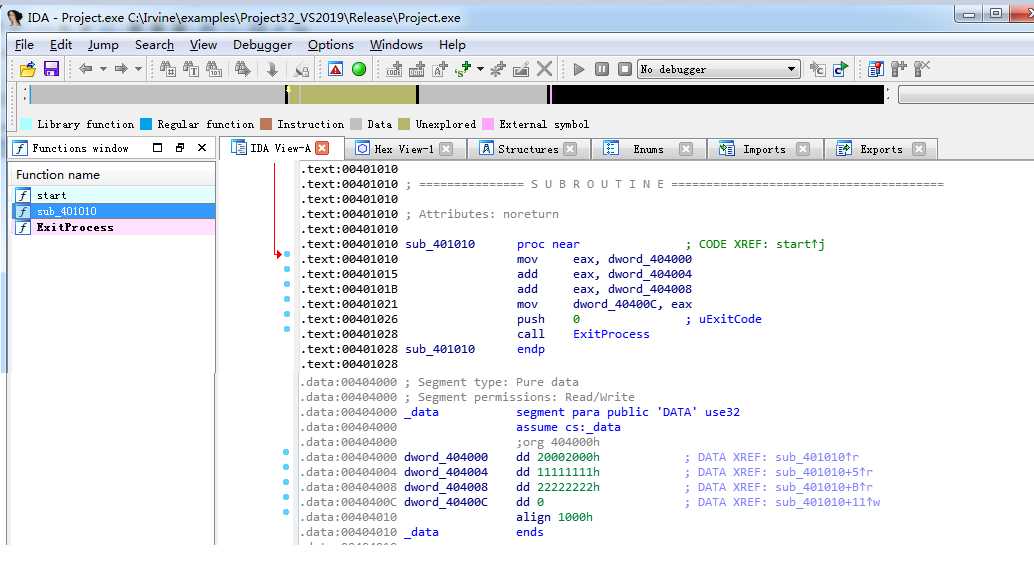Maximize the Functions window panel
This screenshot has width=1034, height=569.
coord(157,148)
